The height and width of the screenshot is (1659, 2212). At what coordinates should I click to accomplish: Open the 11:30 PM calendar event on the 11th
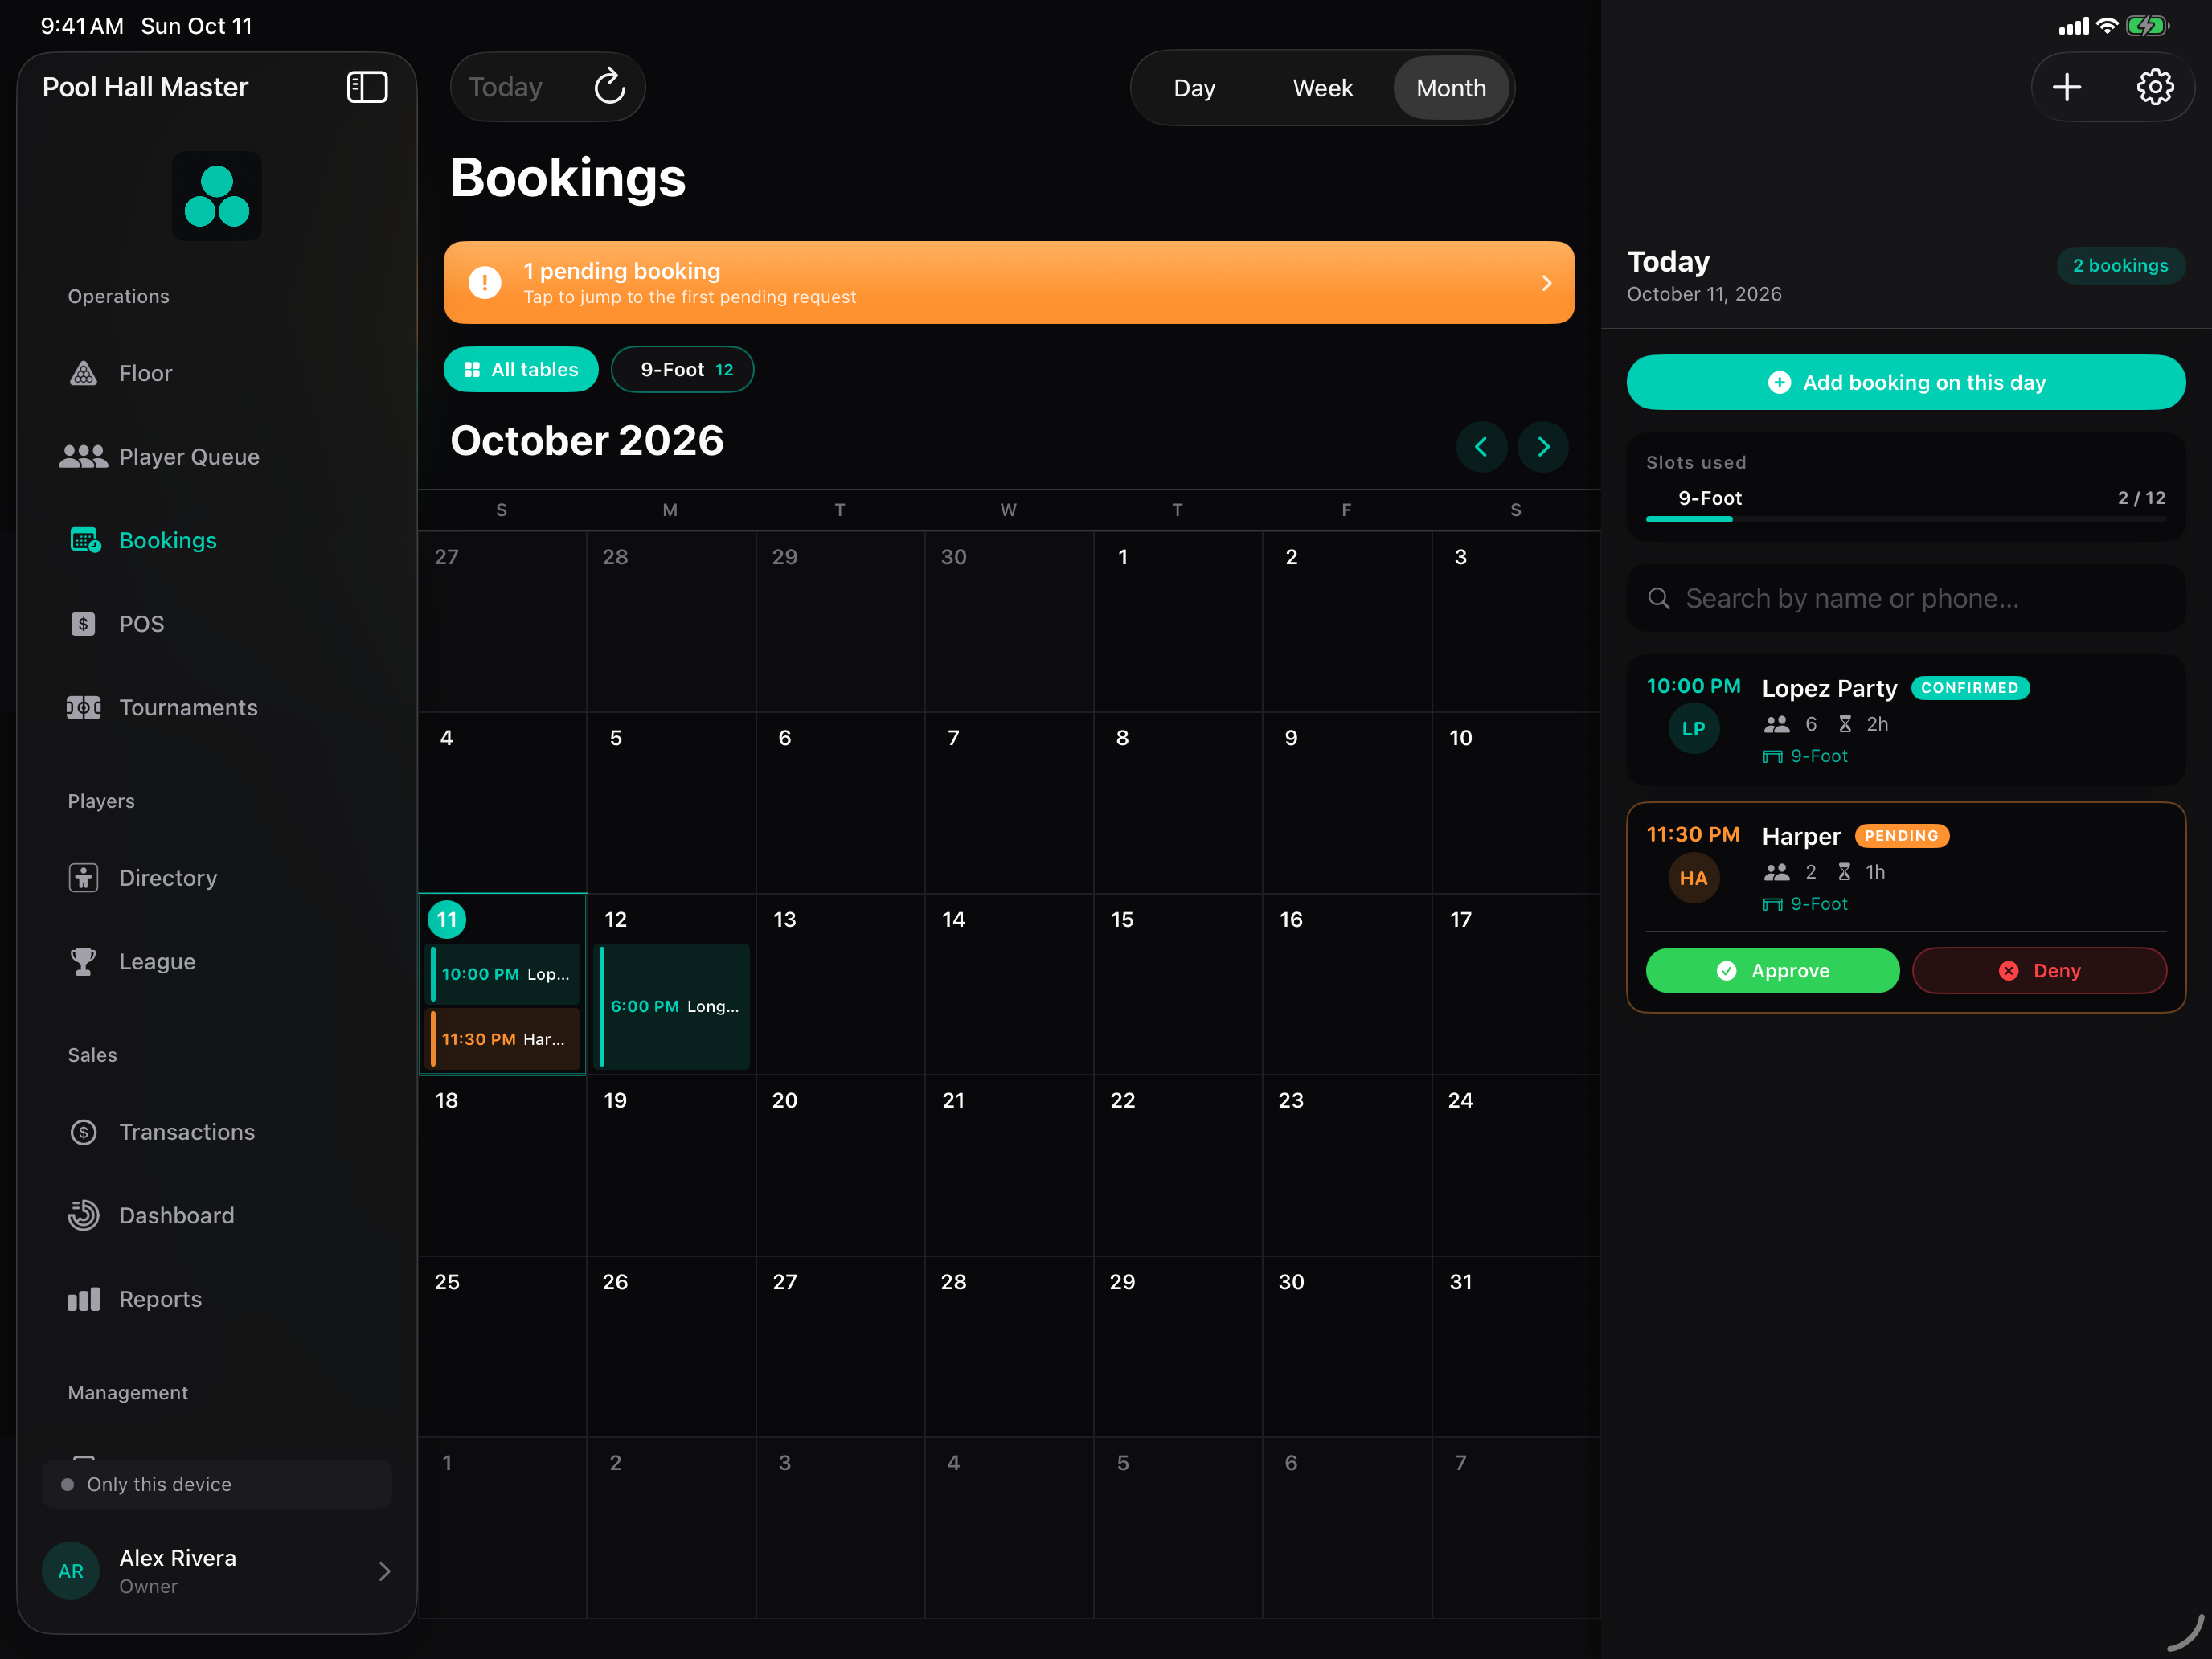tap(505, 1039)
